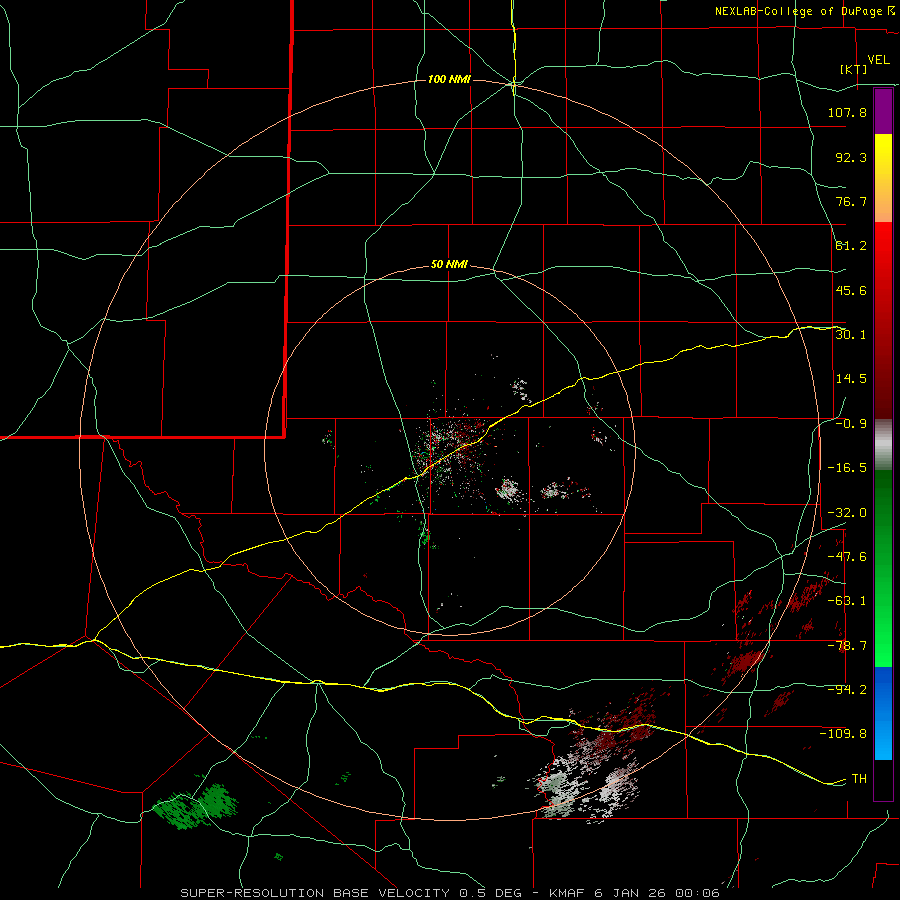The width and height of the screenshot is (900, 900).
Task: Click the large green velocity echo in southwest
Action: (196, 806)
